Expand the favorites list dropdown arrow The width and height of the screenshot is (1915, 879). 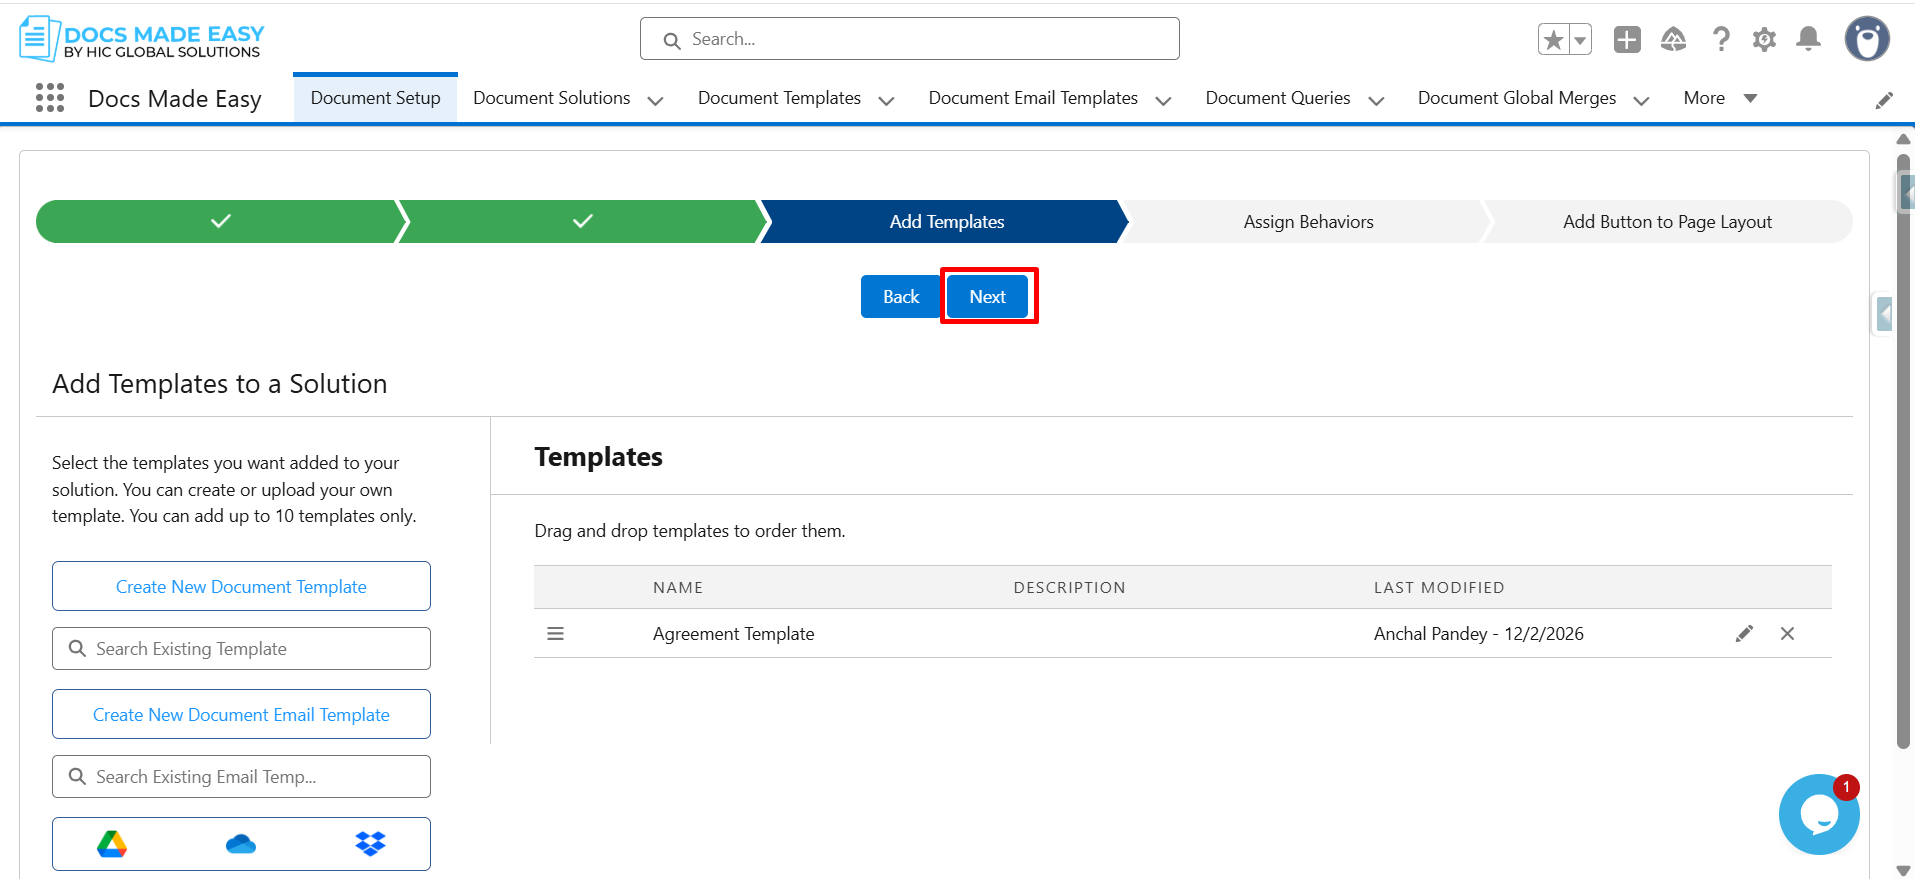click(1580, 40)
